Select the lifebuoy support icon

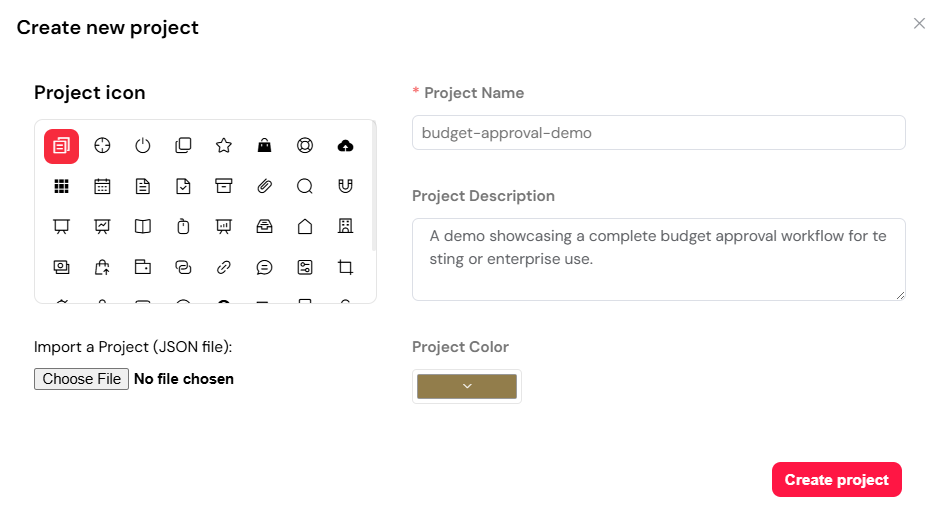305,146
